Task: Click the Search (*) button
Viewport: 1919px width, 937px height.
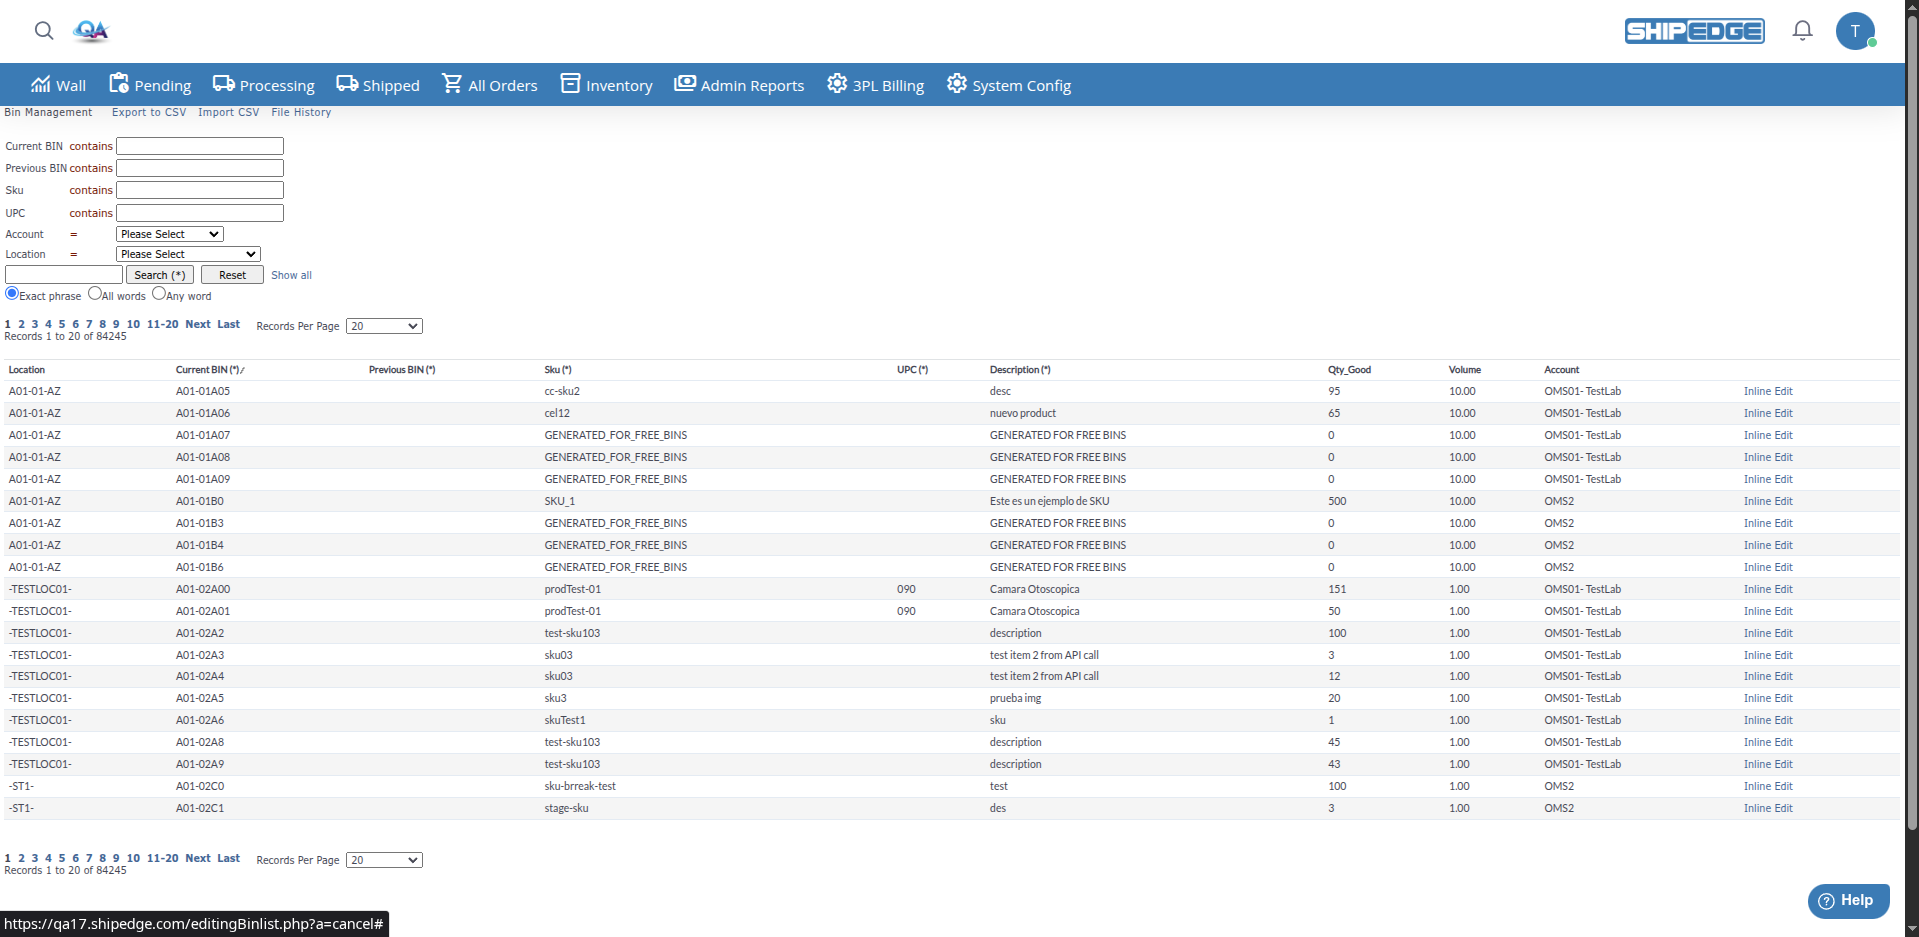Action: coord(160,275)
